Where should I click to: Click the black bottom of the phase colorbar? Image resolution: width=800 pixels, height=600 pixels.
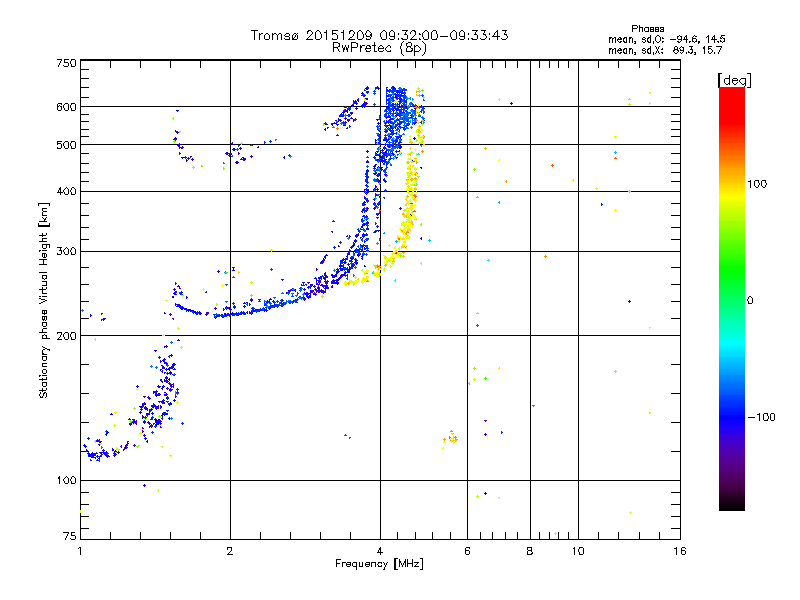(x=732, y=503)
